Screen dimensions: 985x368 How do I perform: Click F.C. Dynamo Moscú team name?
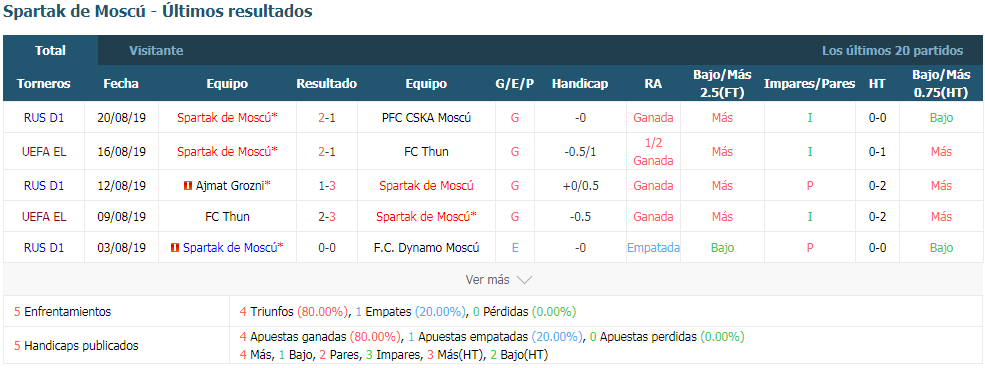(x=426, y=248)
